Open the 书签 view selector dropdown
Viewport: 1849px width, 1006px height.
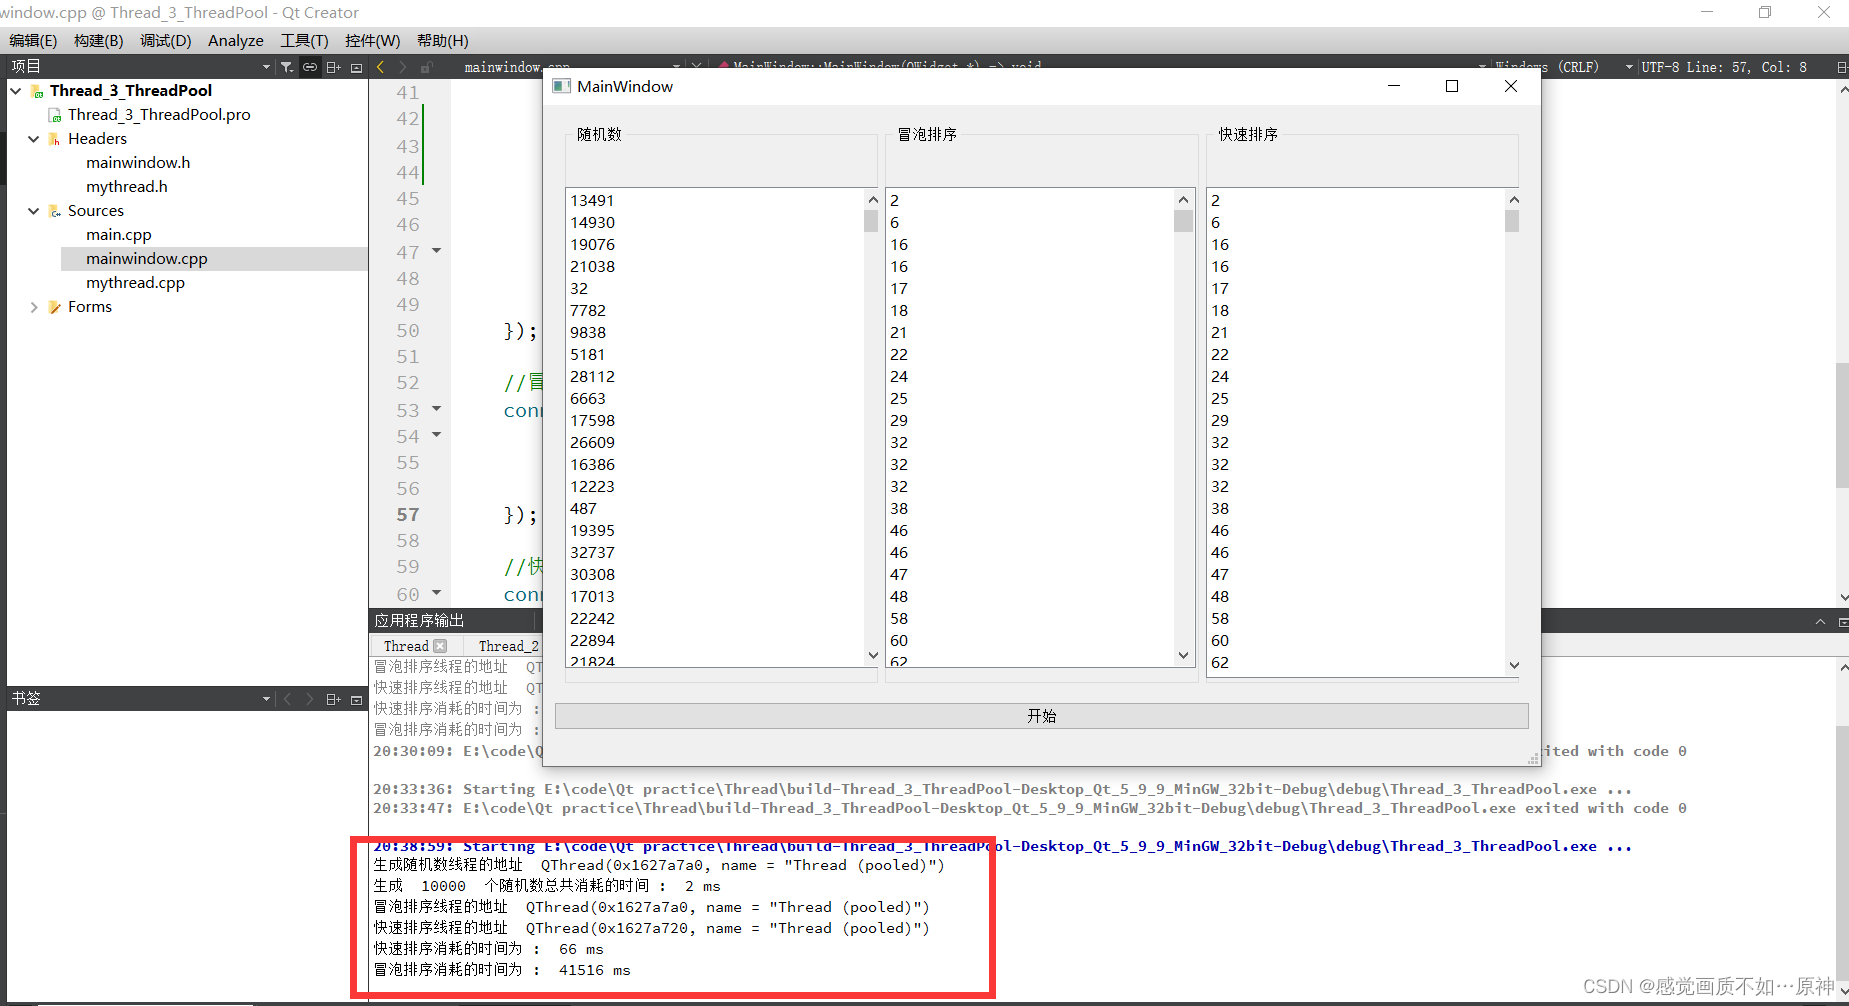(x=266, y=699)
